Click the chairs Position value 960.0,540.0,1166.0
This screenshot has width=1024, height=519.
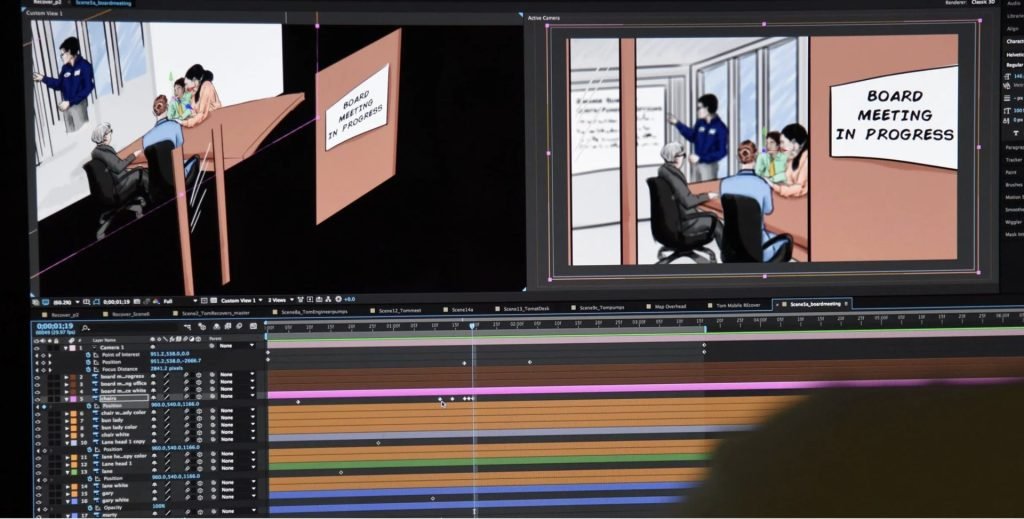coord(175,405)
